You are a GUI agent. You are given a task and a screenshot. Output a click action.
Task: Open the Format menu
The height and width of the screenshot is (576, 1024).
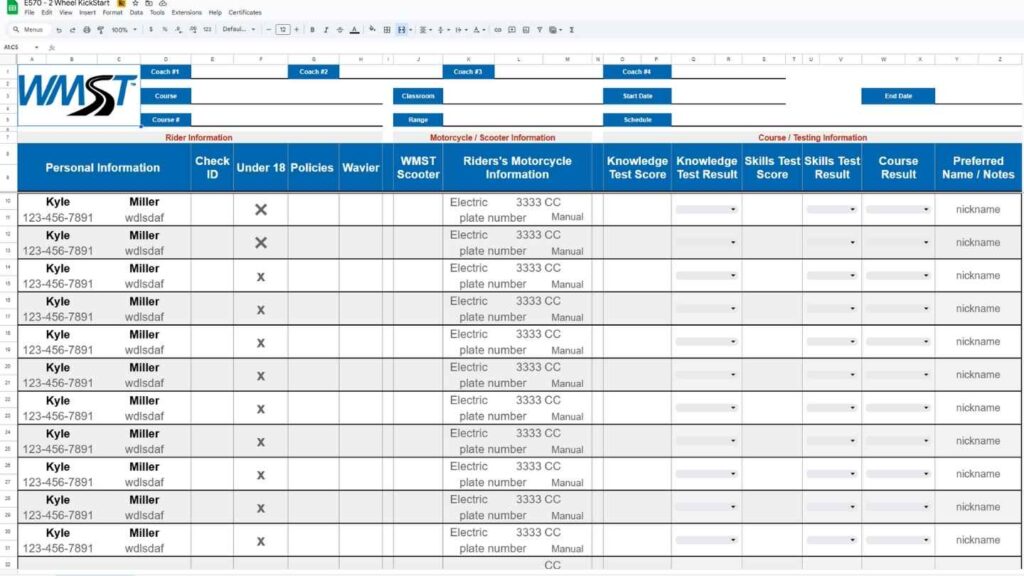tap(112, 13)
